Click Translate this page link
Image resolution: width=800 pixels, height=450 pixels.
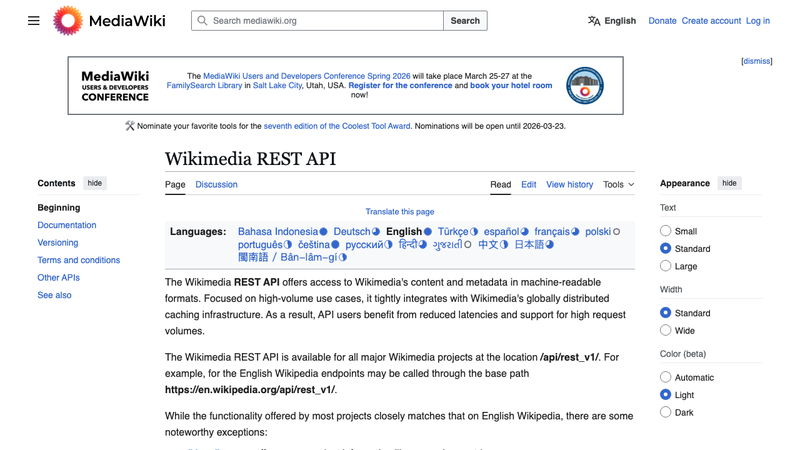(x=399, y=212)
